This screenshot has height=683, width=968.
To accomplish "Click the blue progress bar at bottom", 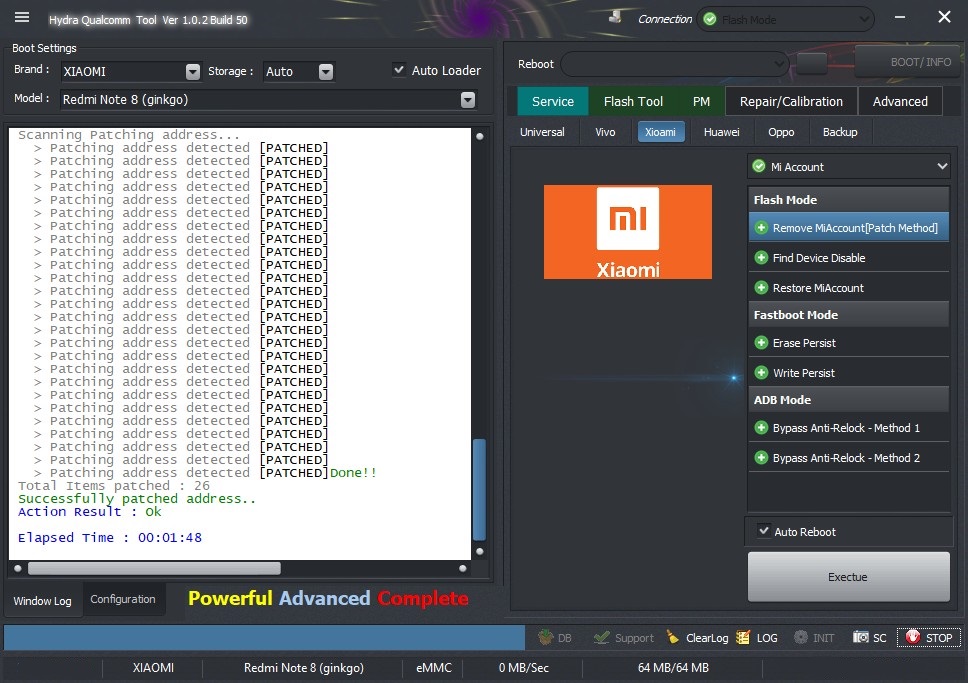I will pos(264,637).
